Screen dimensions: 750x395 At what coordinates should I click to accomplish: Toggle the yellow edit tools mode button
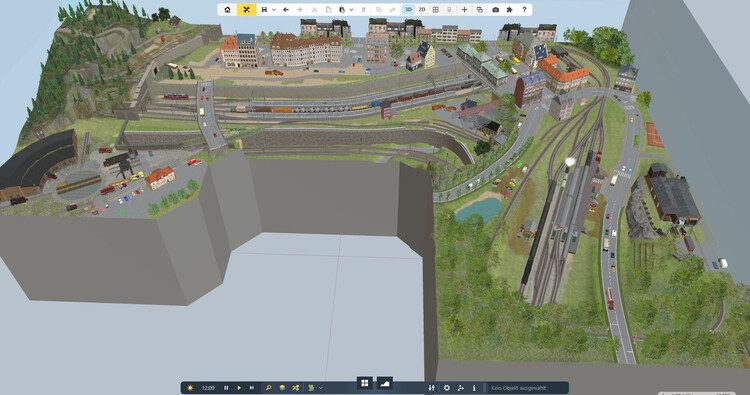246,10
